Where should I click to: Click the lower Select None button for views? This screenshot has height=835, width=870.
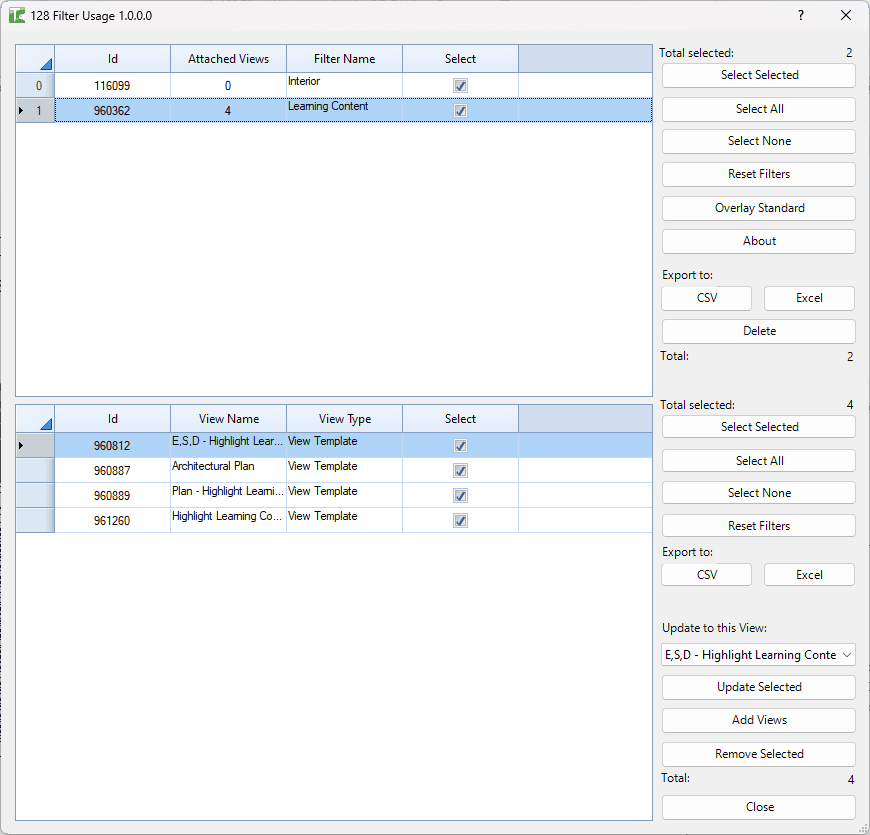click(x=758, y=493)
